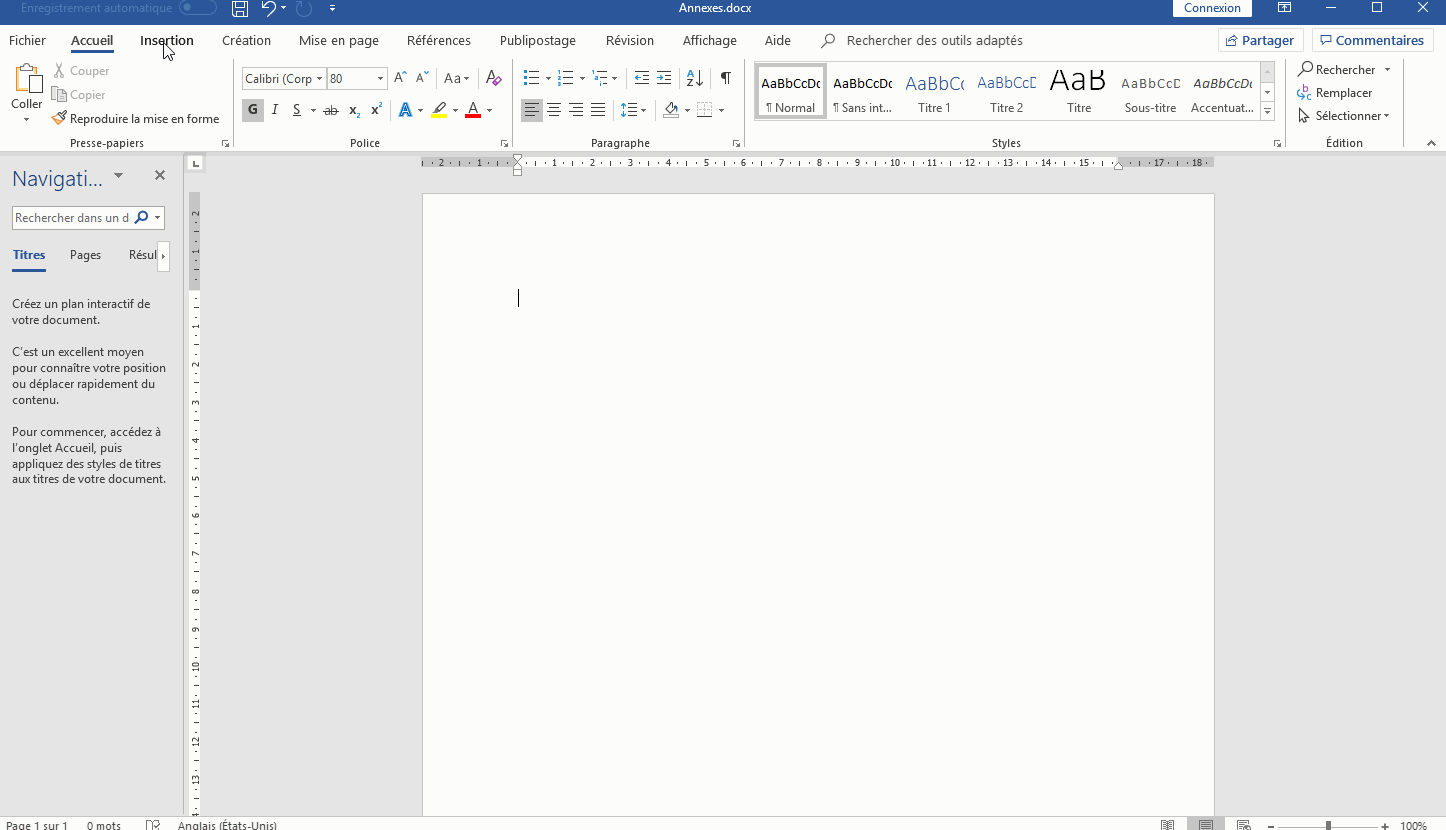Open line spacing options

pos(633,110)
